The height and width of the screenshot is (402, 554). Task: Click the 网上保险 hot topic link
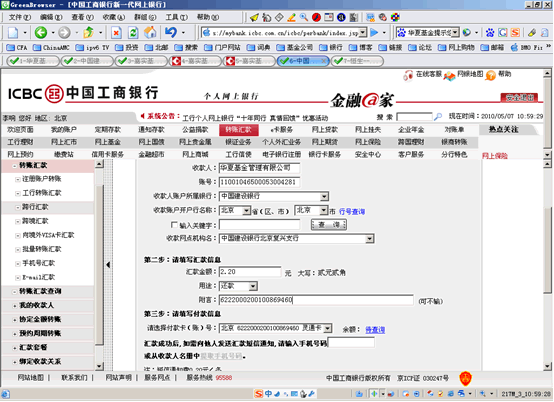click(x=495, y=156)
